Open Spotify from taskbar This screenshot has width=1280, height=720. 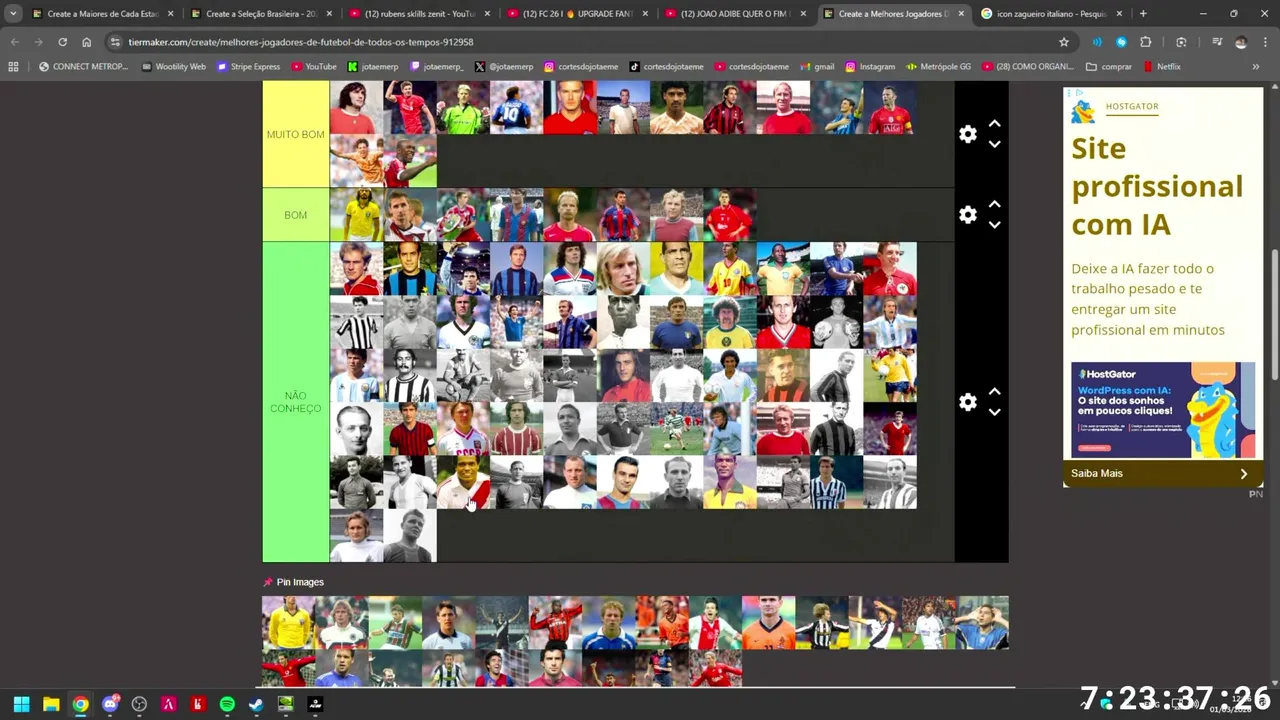tap(227, 704)
